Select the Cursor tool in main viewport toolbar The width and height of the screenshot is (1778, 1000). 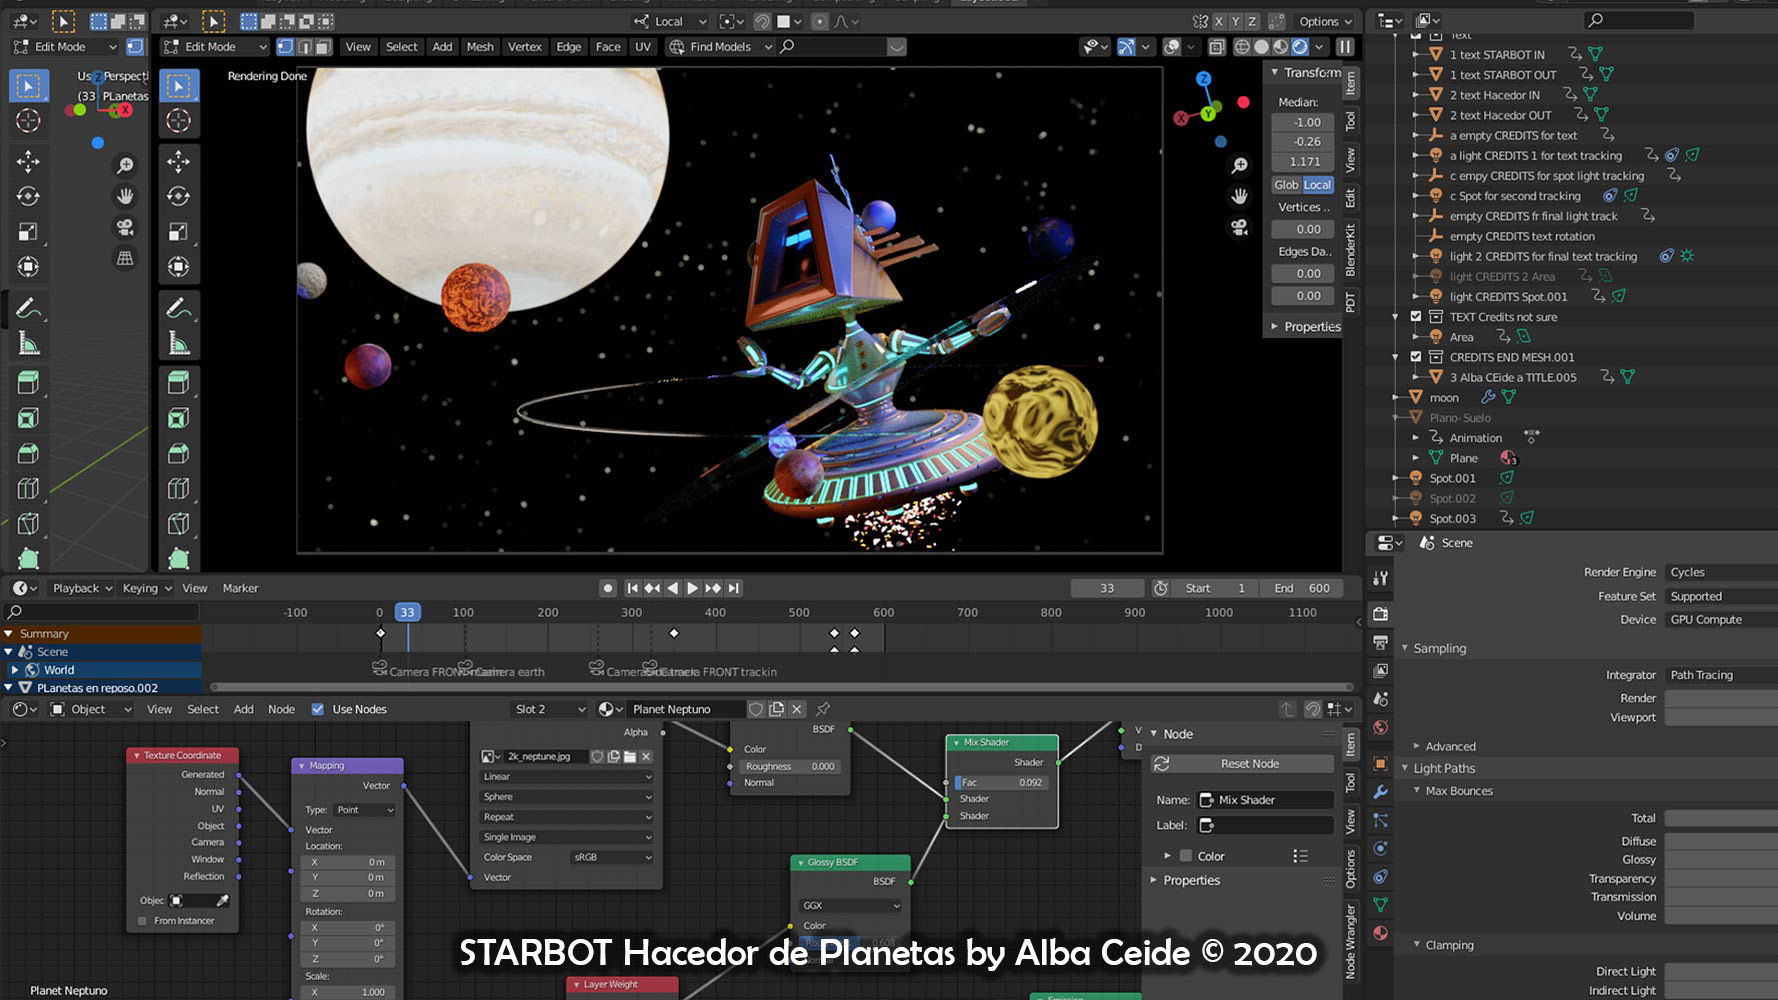179,120
